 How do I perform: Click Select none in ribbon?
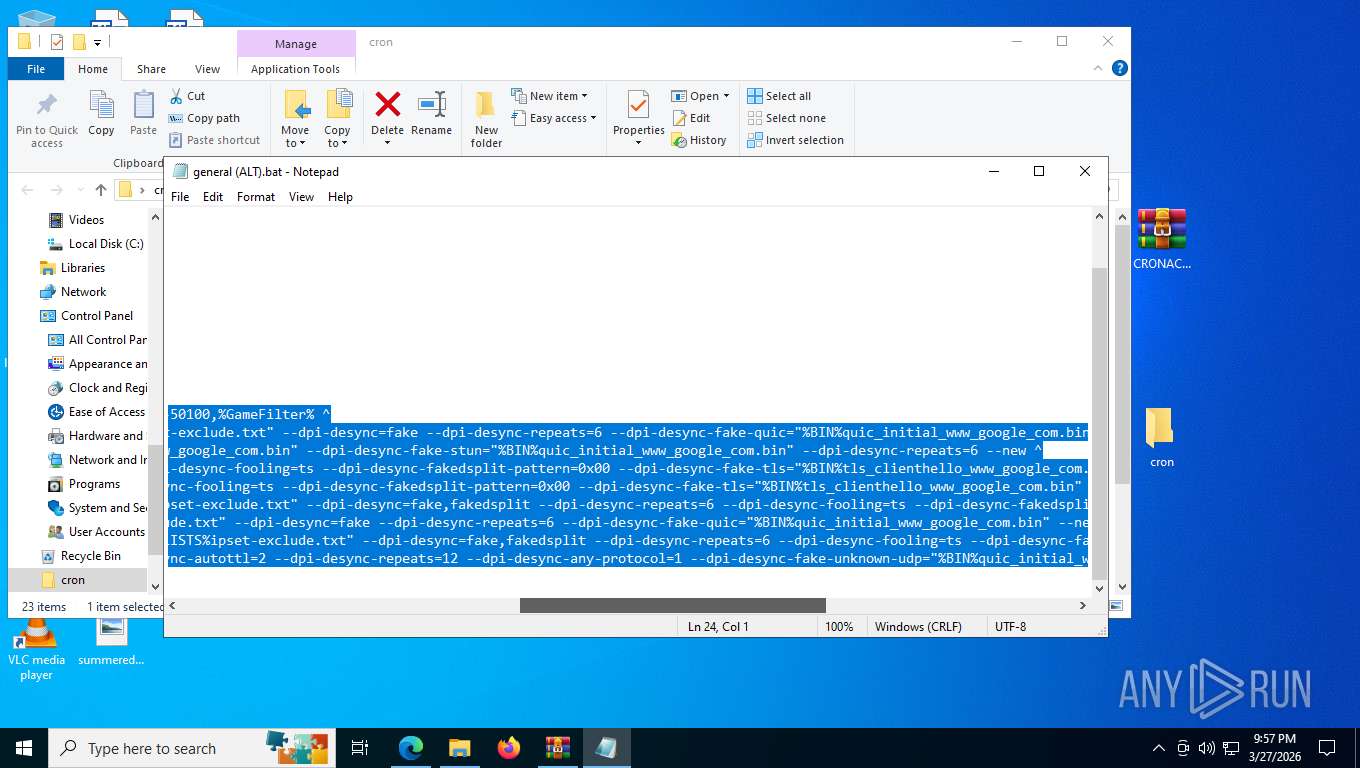(x=786, y=118)
